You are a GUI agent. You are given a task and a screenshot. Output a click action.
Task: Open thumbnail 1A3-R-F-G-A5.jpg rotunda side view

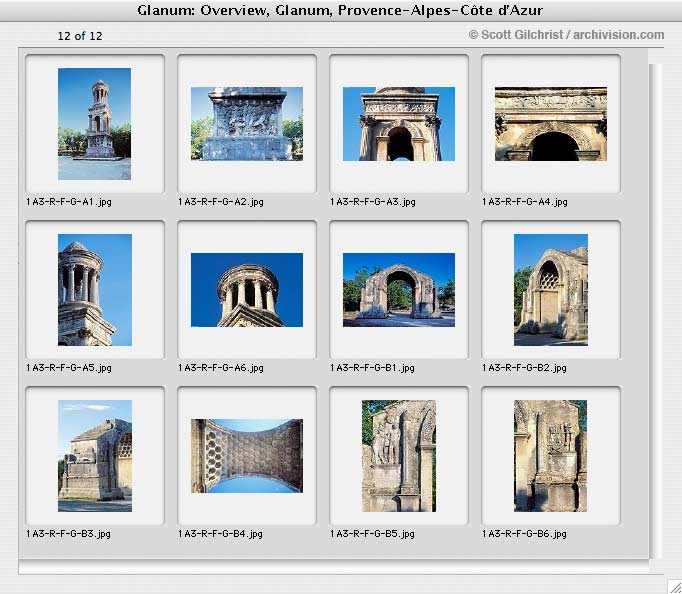95,290
